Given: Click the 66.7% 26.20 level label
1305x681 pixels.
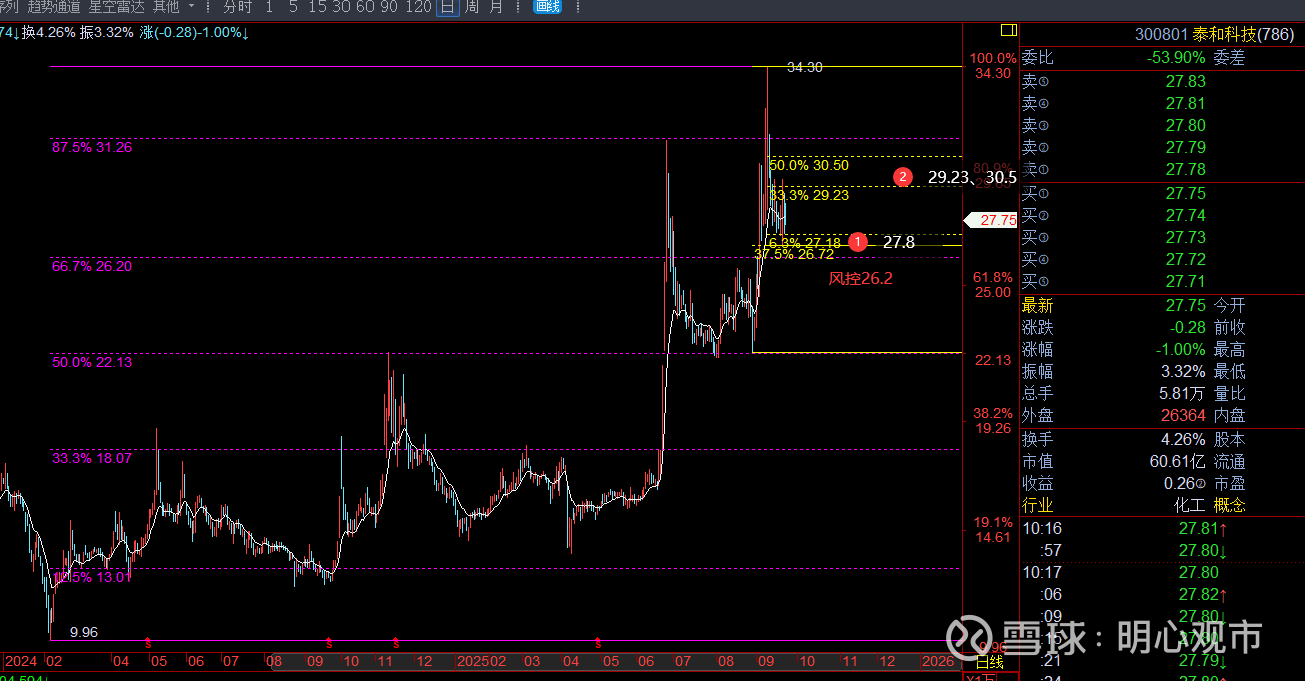Looking at the screenshot, I should coord(92,267).
